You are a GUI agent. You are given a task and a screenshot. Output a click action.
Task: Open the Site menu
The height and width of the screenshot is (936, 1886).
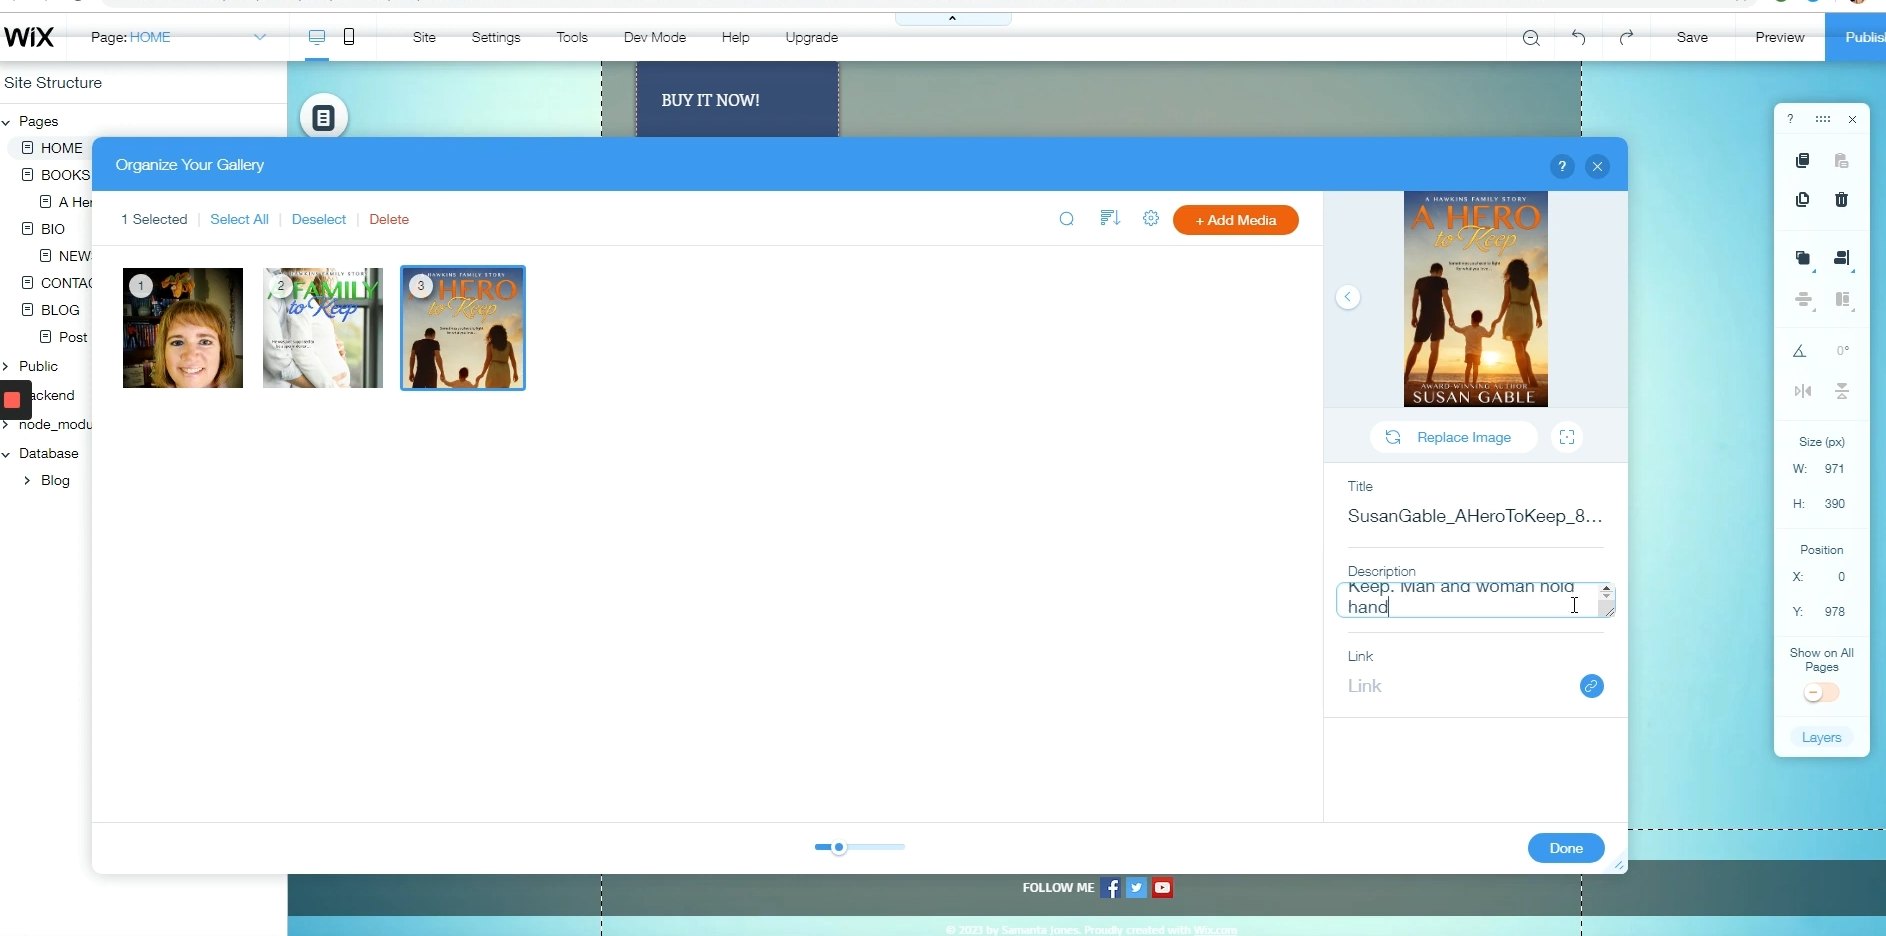(x=424, y=37)
